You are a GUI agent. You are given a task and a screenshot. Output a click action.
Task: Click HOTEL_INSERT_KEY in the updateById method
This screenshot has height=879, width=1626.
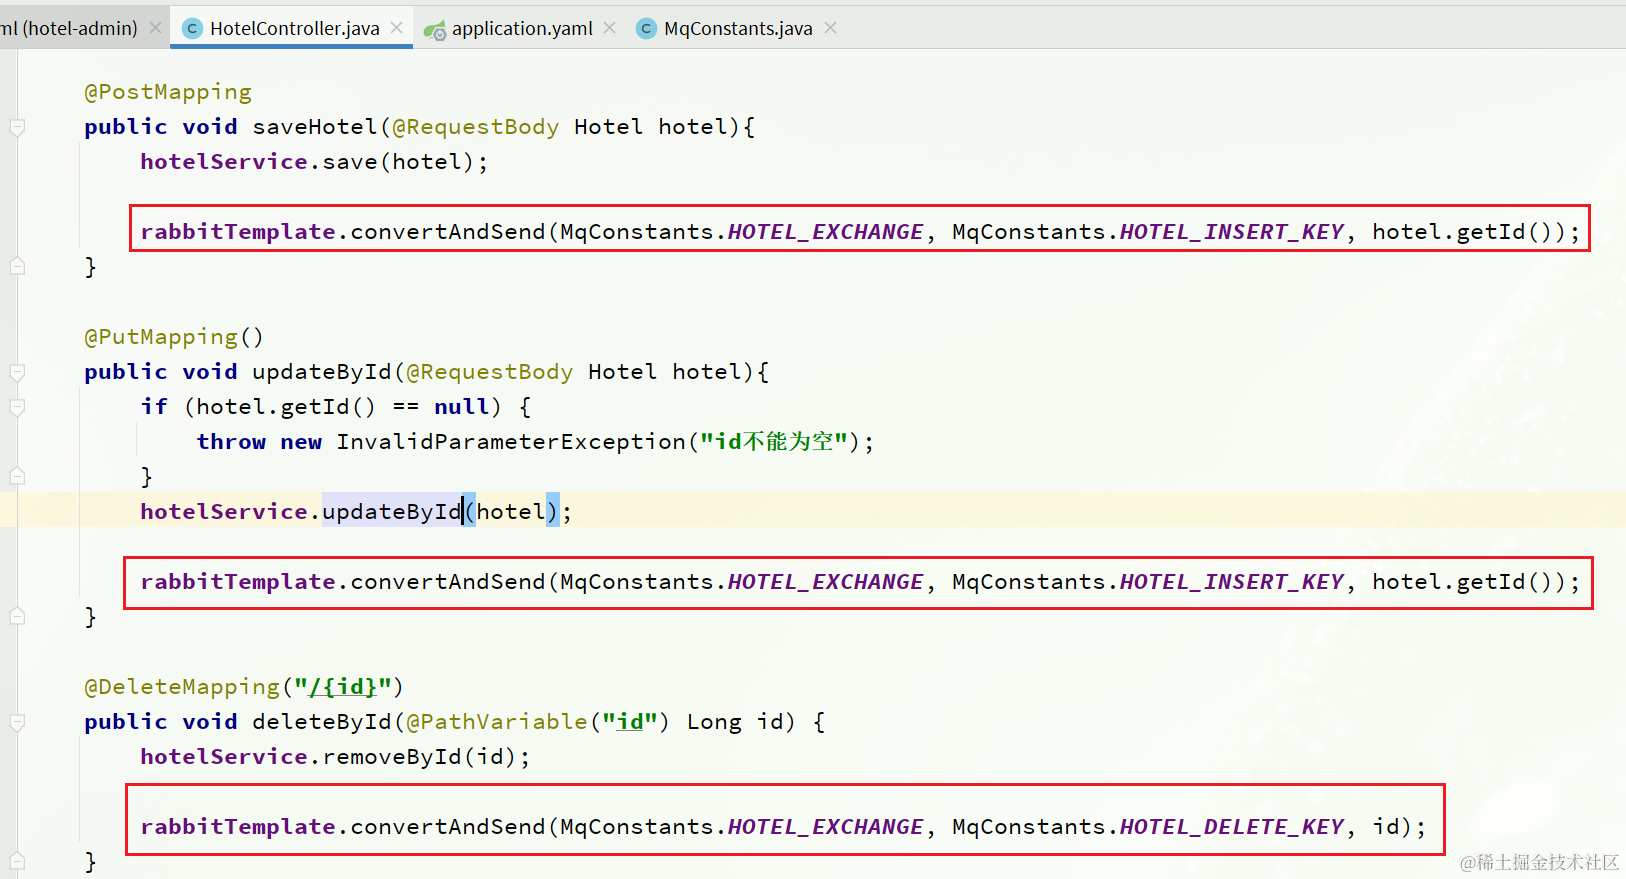click(x=1231, y=582)
